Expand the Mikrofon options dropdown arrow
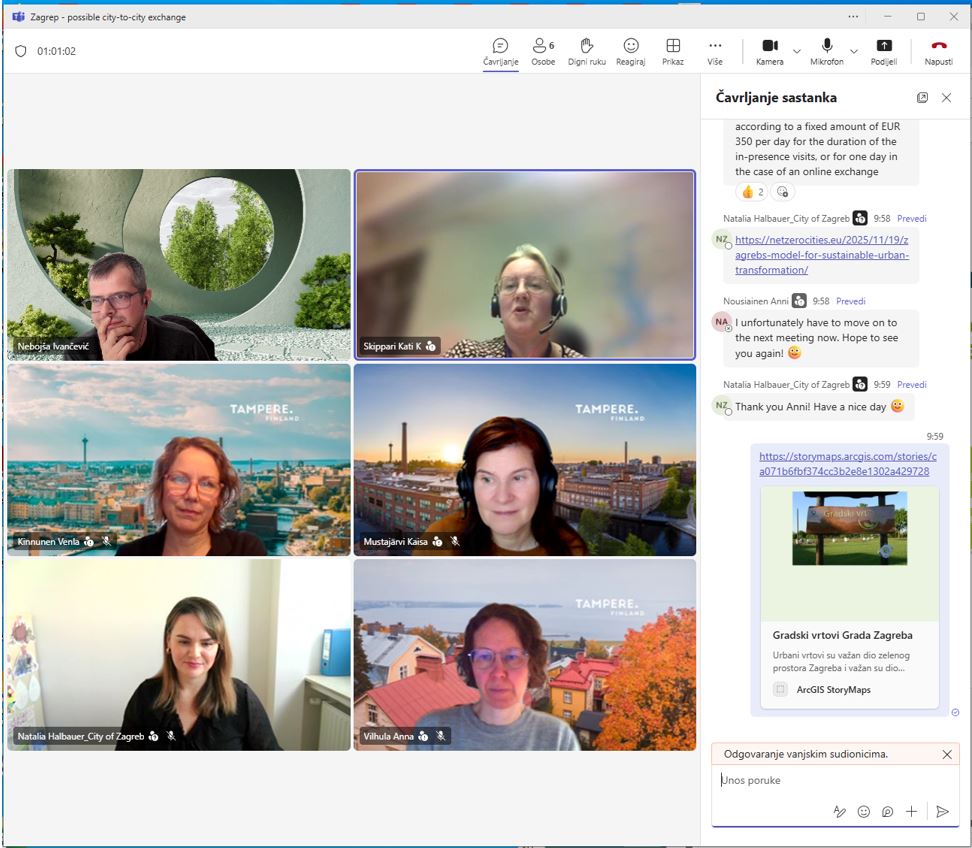 854,51
